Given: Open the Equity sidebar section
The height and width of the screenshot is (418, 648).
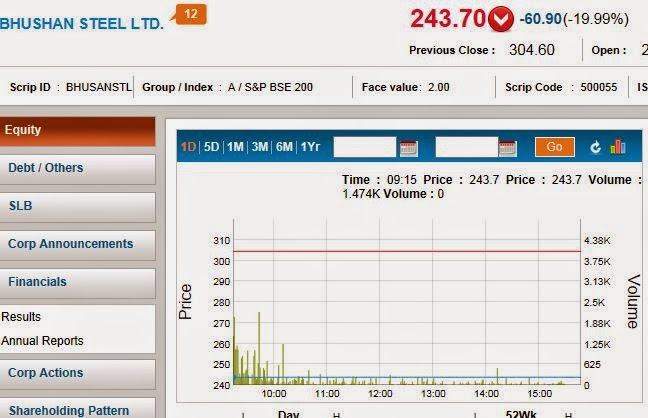Looking at the screenshot, I should (x=77, y=131).
